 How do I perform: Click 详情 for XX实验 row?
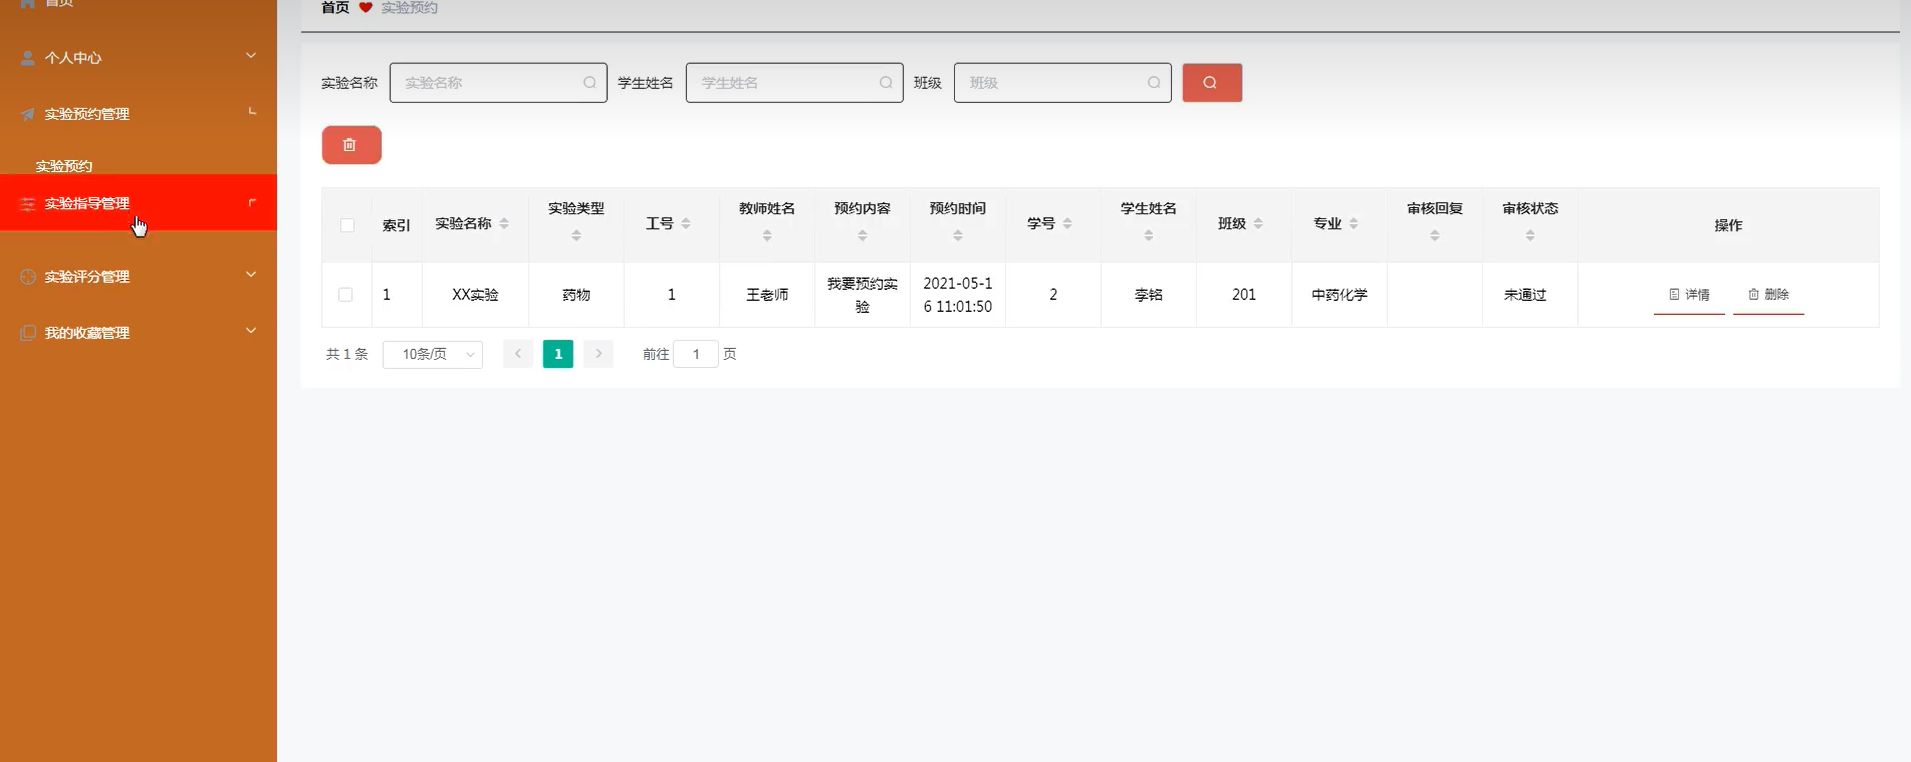pos(1689,295)
